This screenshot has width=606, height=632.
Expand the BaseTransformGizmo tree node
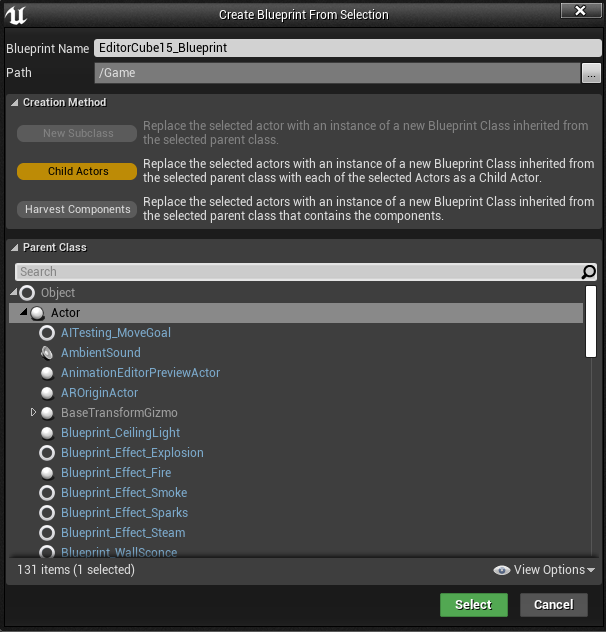(x=33, y=412)
